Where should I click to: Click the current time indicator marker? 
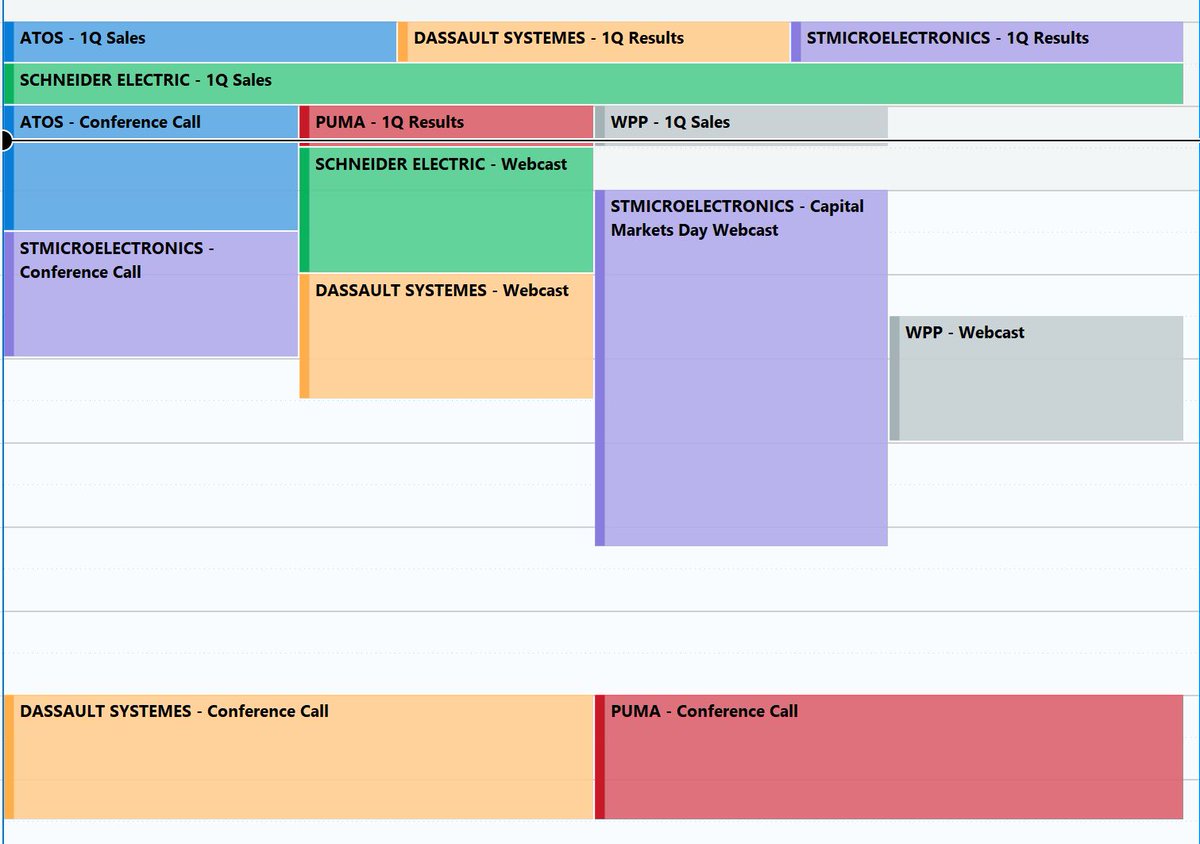(x=4, y=141)
